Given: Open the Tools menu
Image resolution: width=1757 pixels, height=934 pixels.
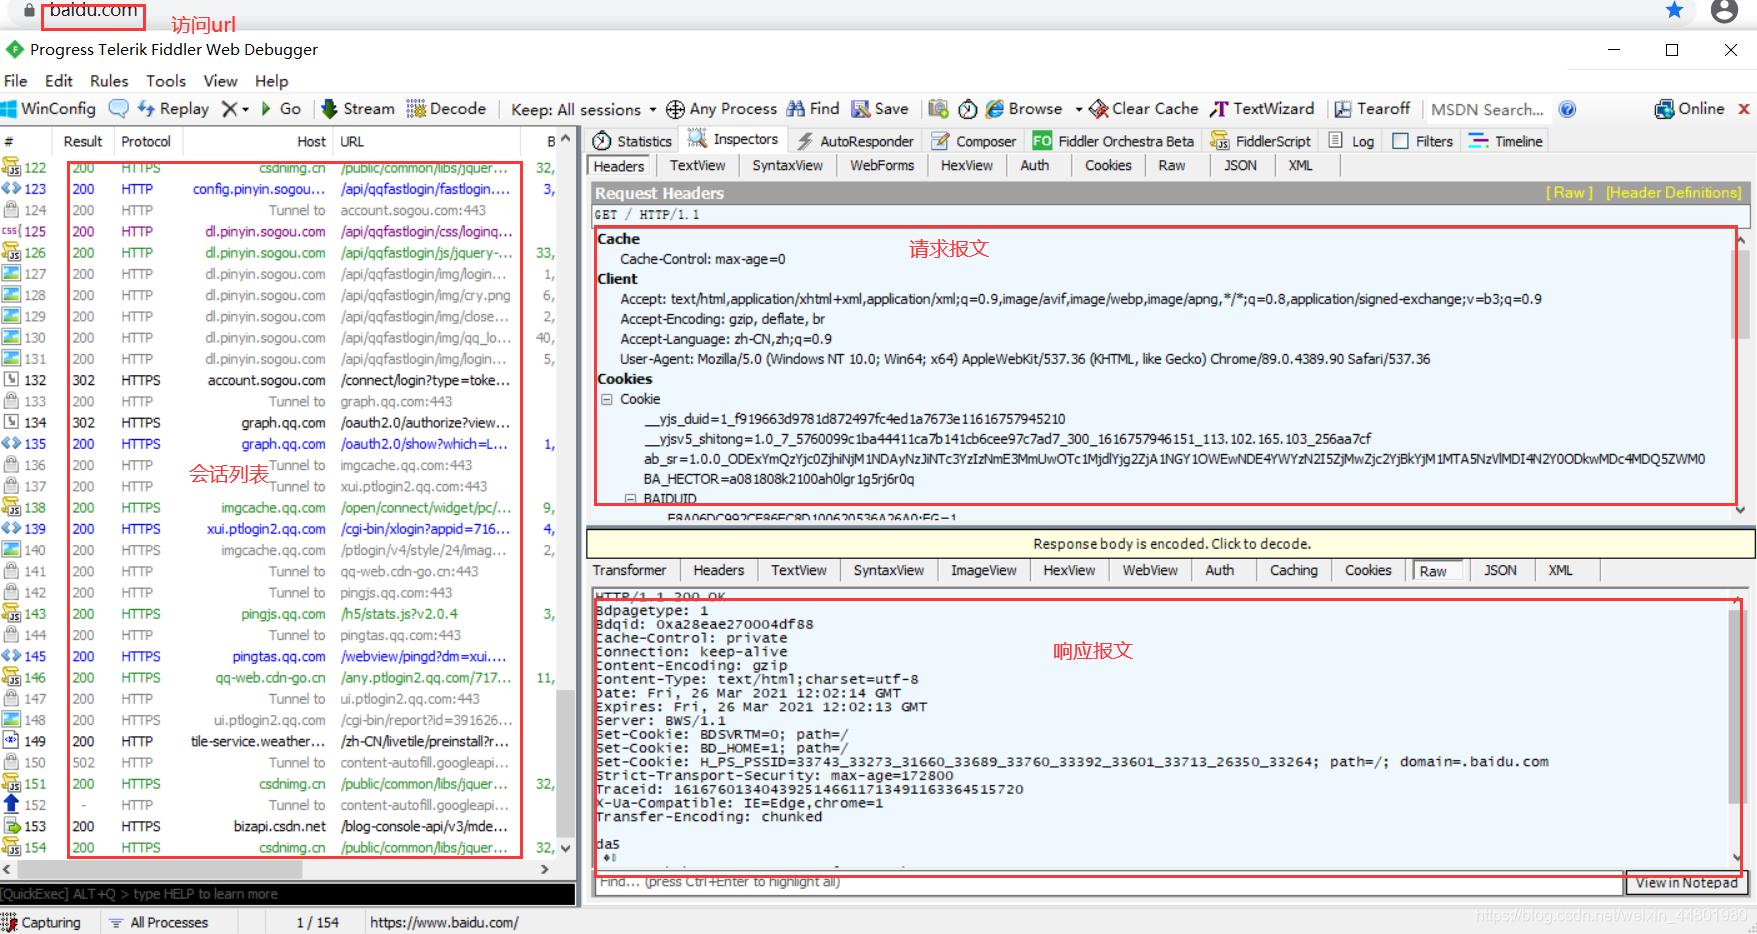Looking at the screenshot, I should tap(166, 81).
